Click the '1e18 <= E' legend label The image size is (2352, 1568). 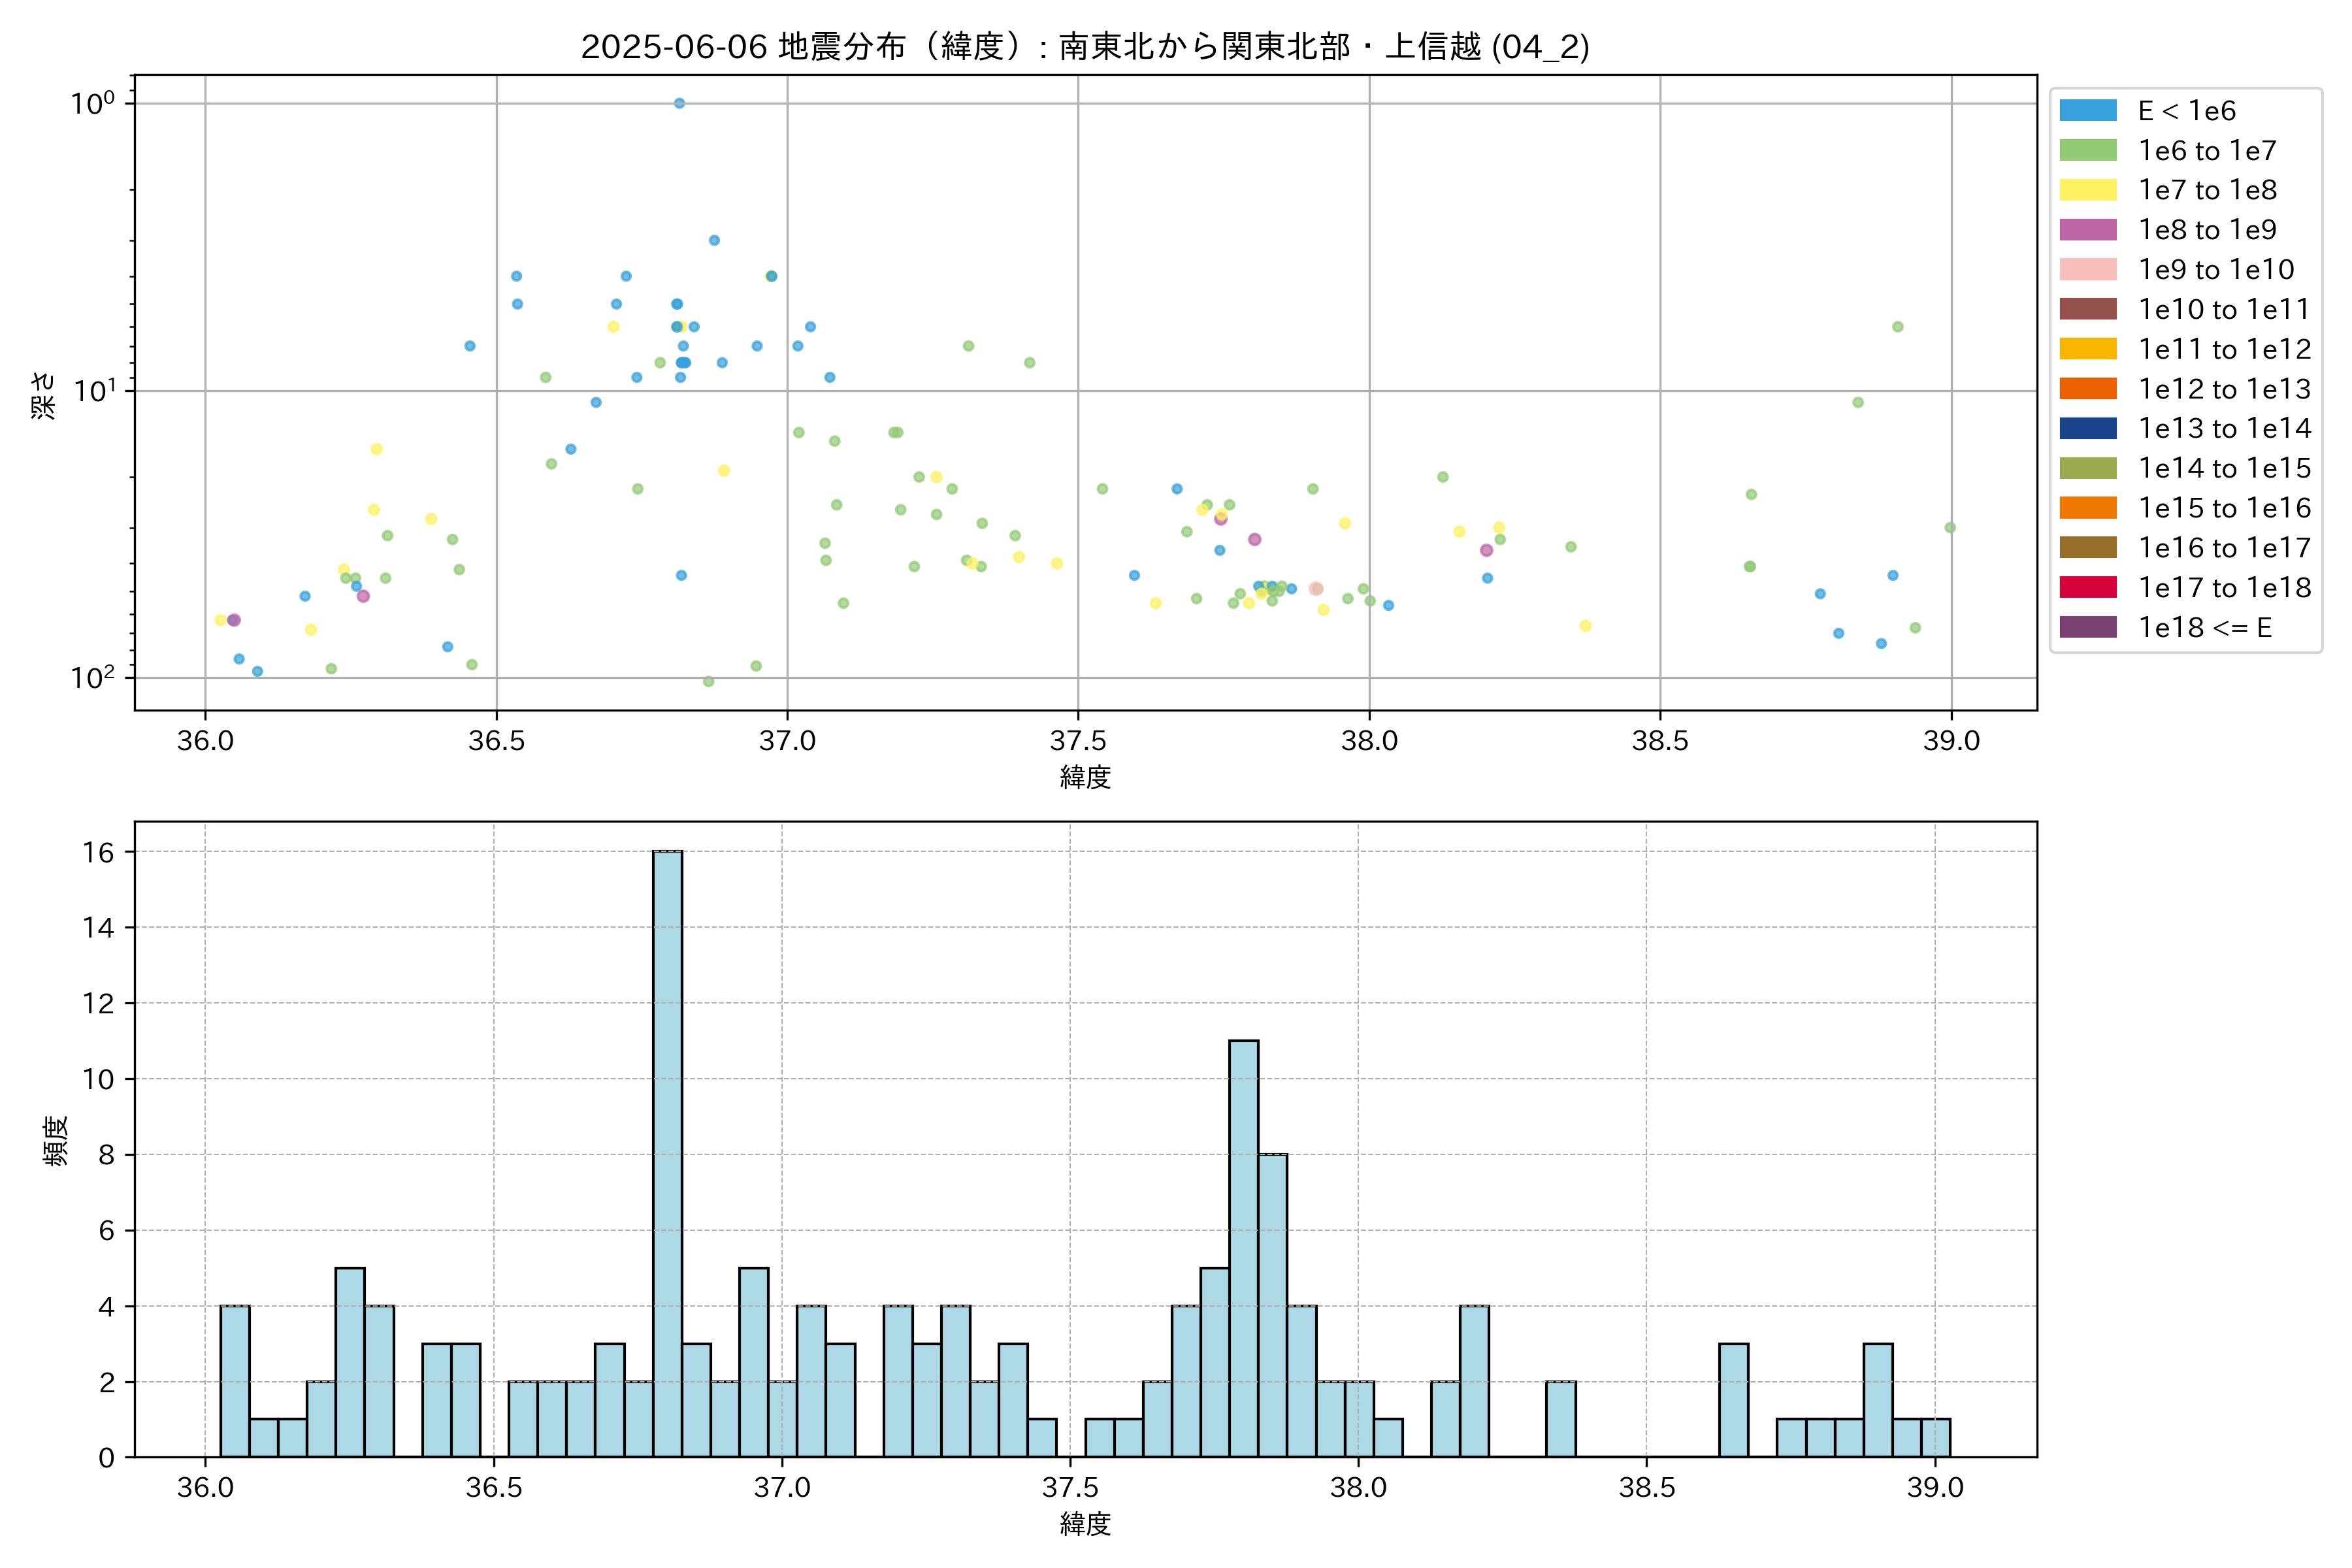[2205, 627]
